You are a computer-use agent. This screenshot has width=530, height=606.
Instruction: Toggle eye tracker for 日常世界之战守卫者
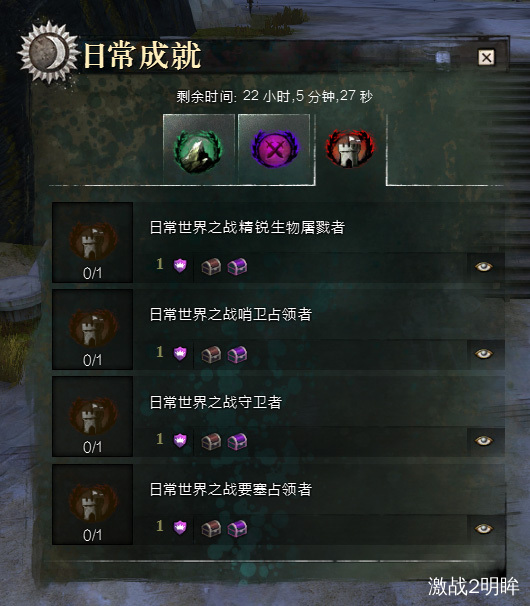484,441
